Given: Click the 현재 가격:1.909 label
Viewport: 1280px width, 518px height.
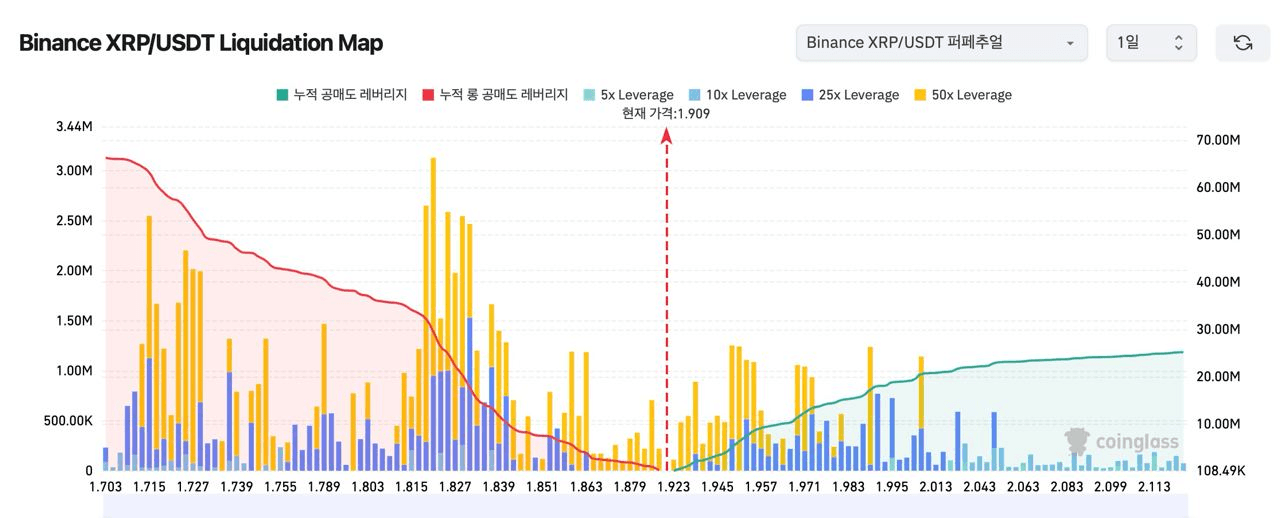Looking at the screenshot, I should coord(666,114).
